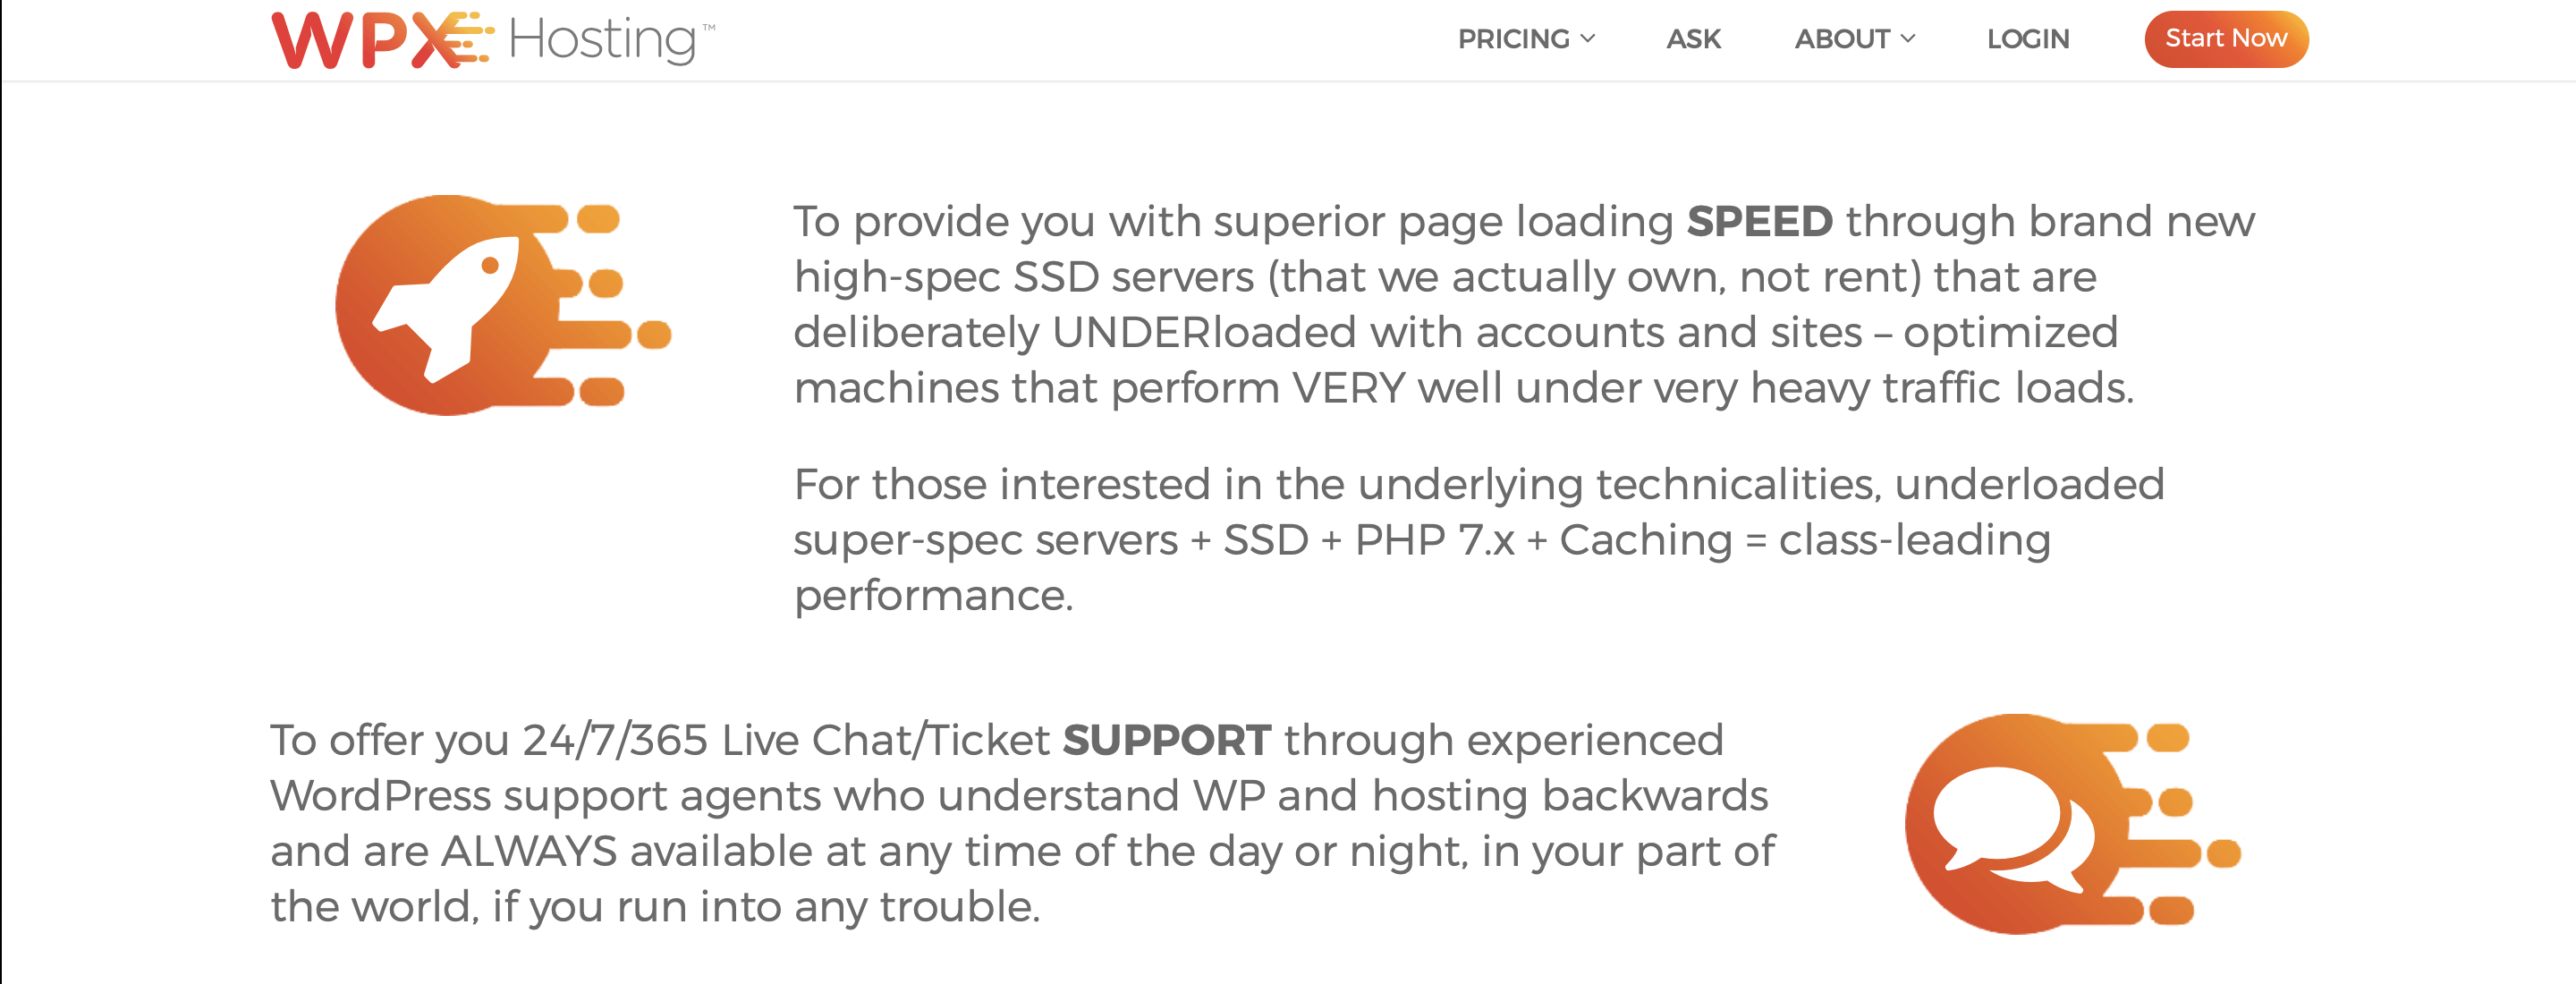Go to the ASK page

(1693, 39)
